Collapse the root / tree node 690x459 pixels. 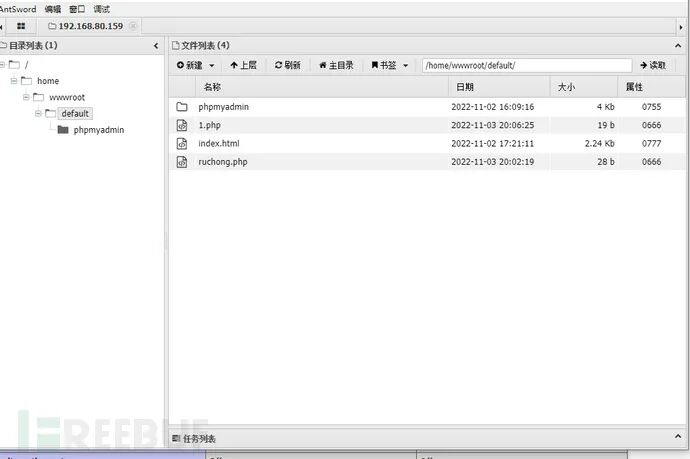click(x=2, y=65)
